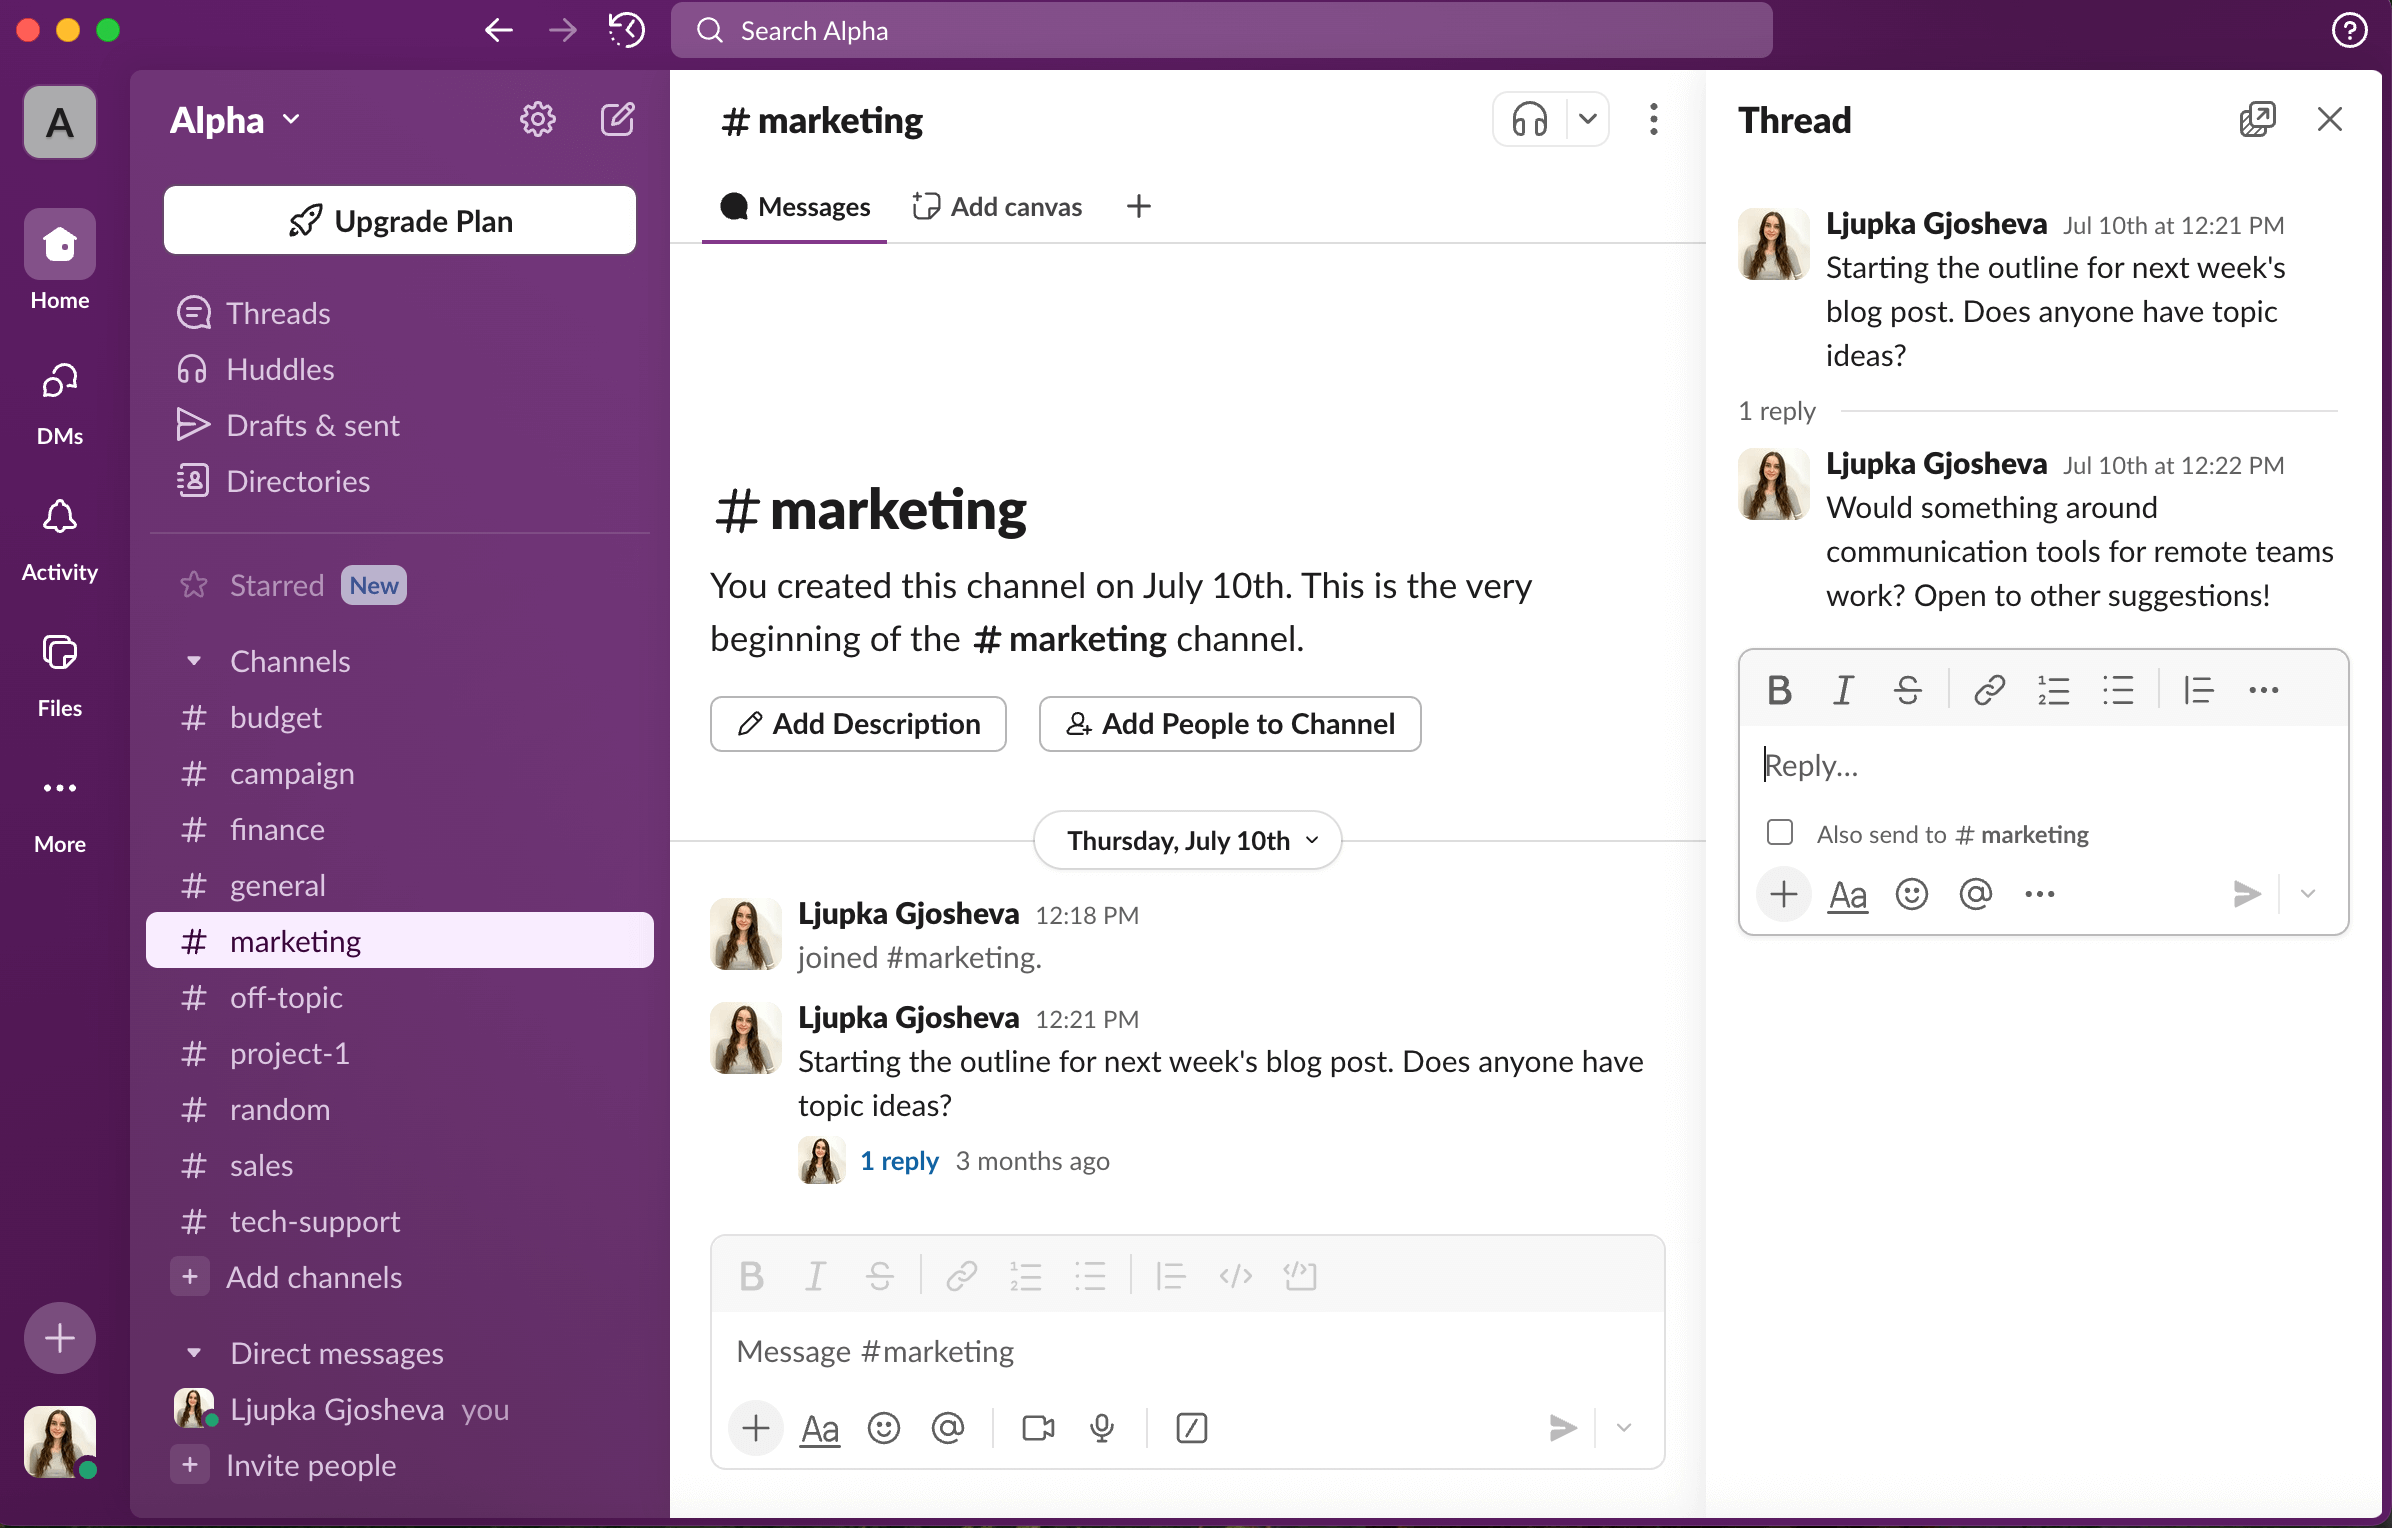
Task: Click the Search Alpha field
Action: pos(1220,30)
